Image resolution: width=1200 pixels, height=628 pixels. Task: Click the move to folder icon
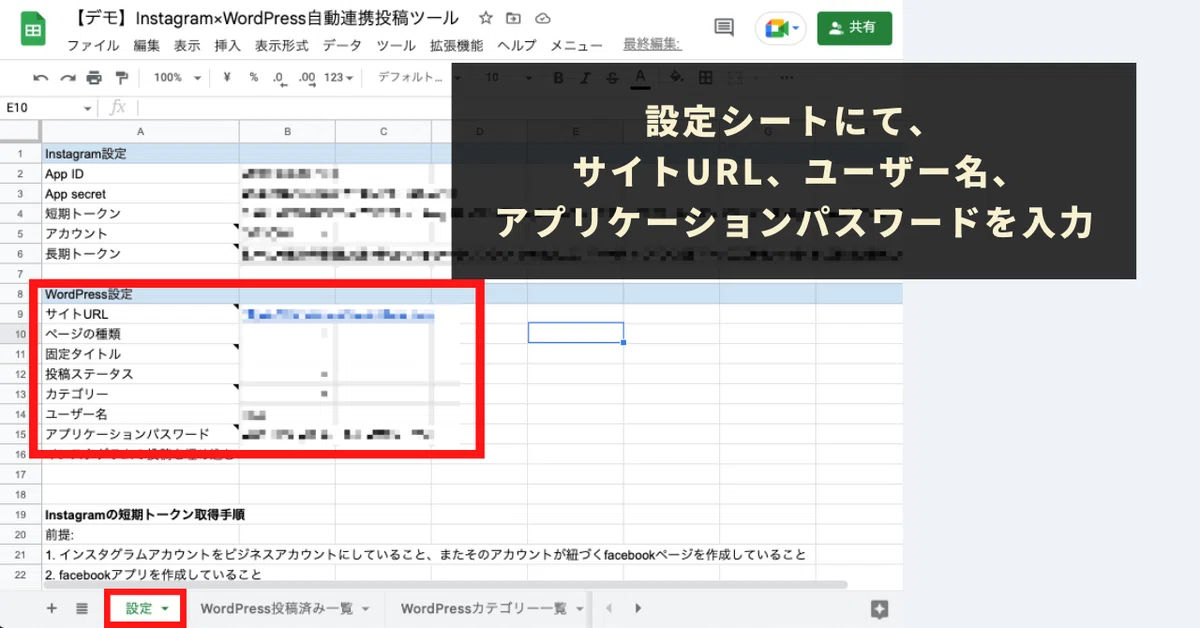coord(514,18)
